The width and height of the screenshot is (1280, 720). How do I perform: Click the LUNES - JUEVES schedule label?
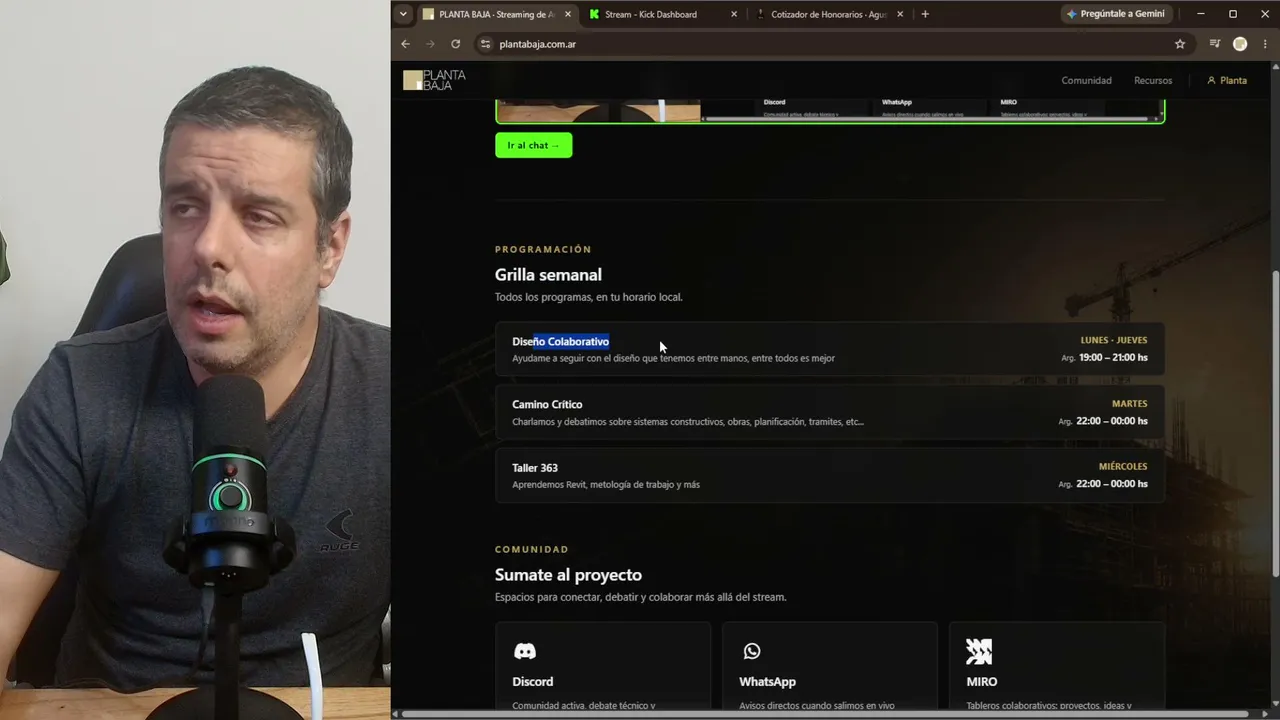click(1114, 340)
